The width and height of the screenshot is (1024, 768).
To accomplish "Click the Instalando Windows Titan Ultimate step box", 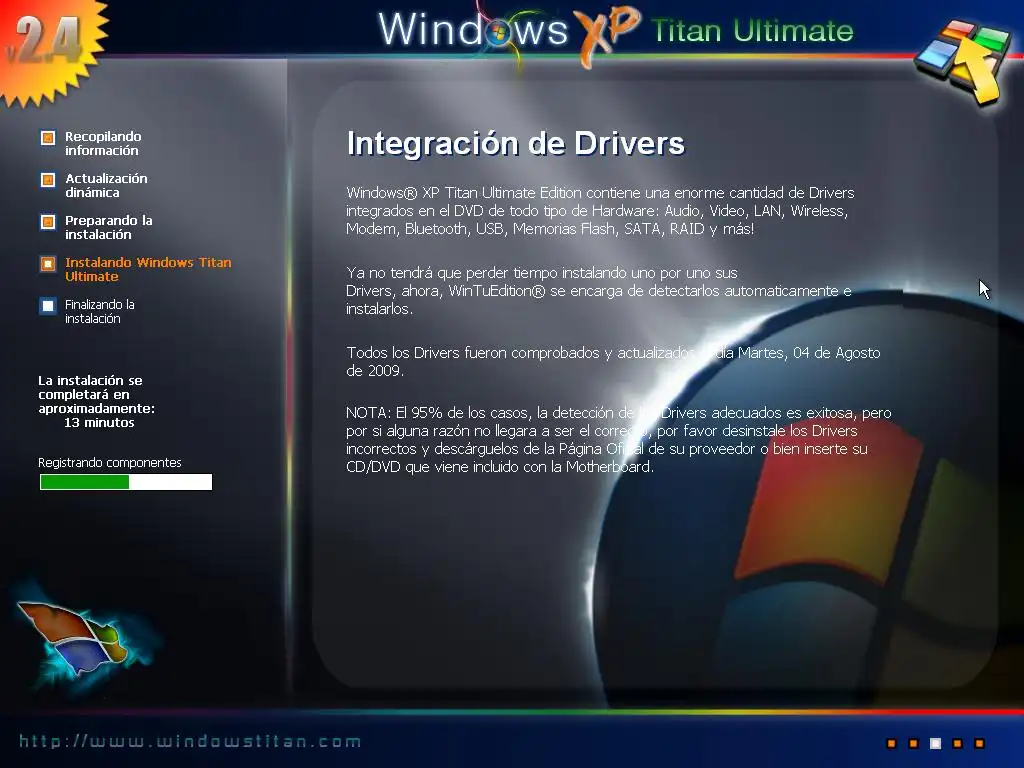I will (x=48, y=264).
